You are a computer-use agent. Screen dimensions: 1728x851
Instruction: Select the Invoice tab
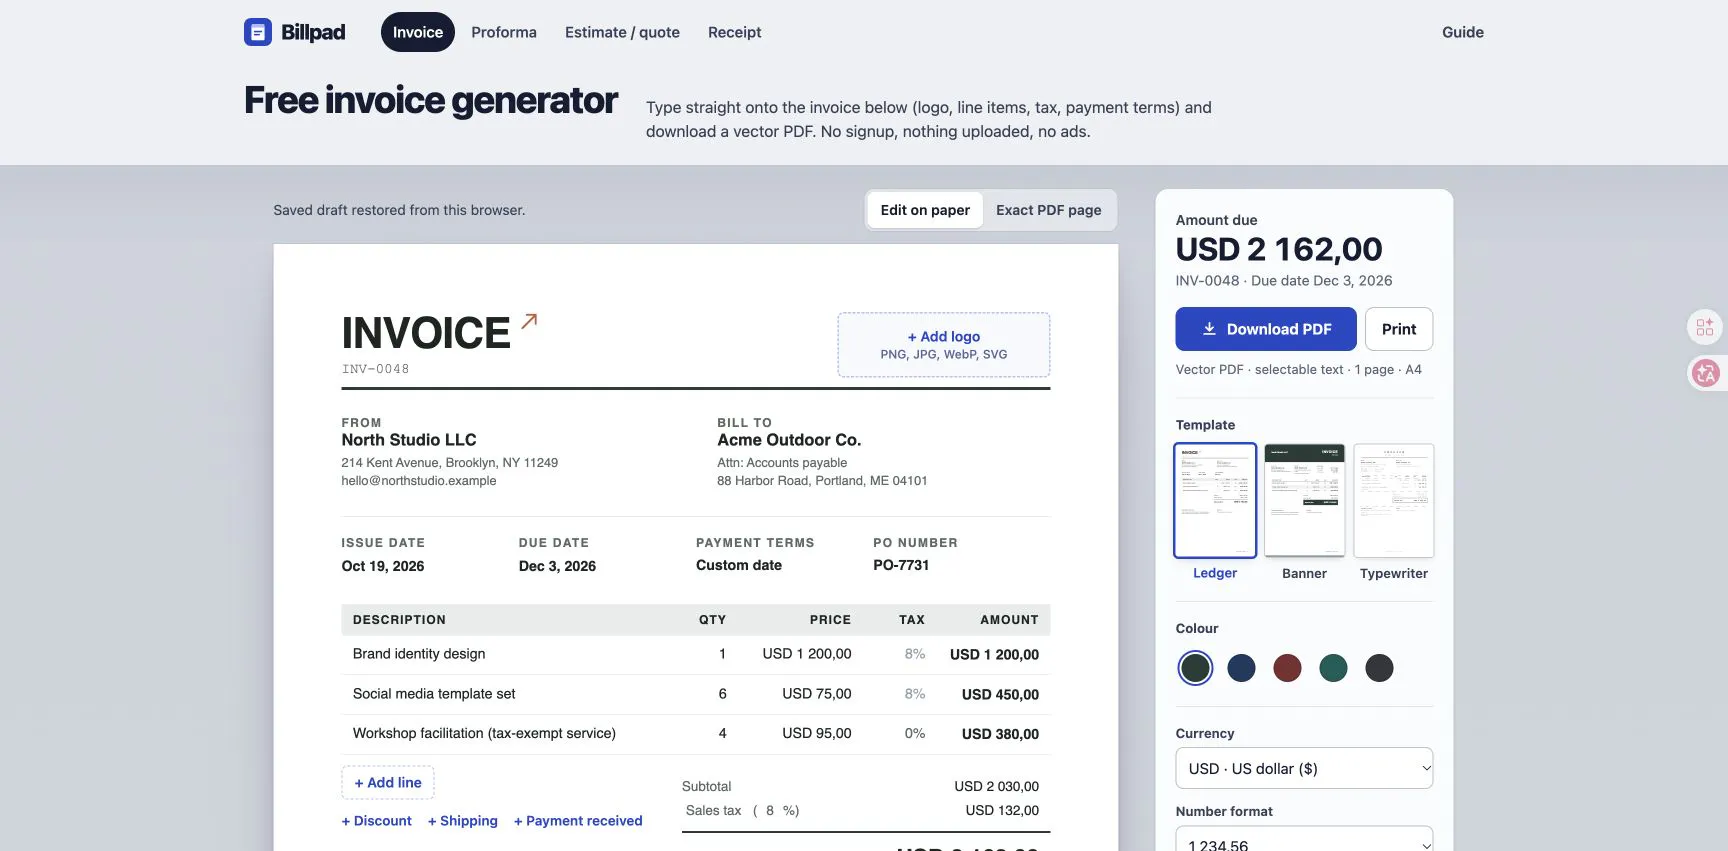418,32
